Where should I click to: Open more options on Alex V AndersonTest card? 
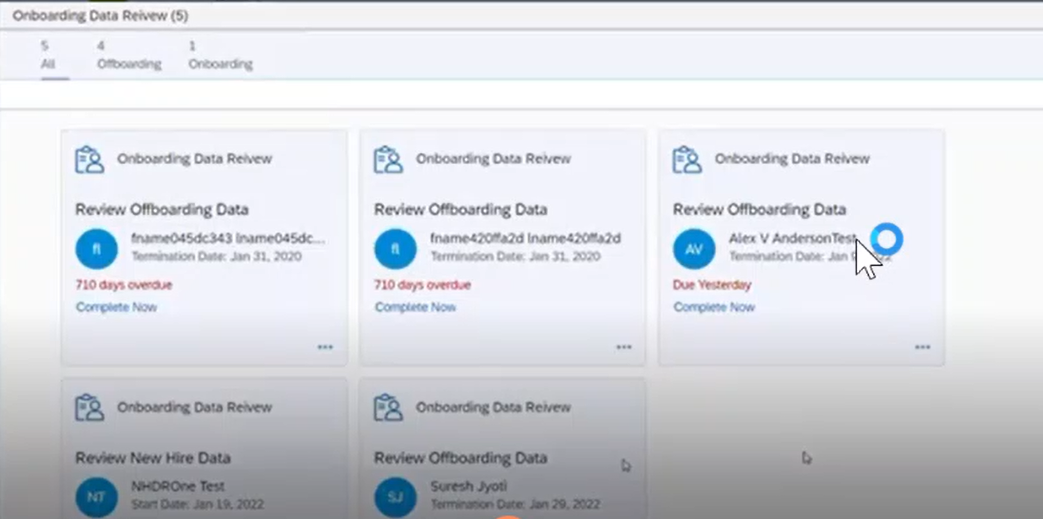922,347
